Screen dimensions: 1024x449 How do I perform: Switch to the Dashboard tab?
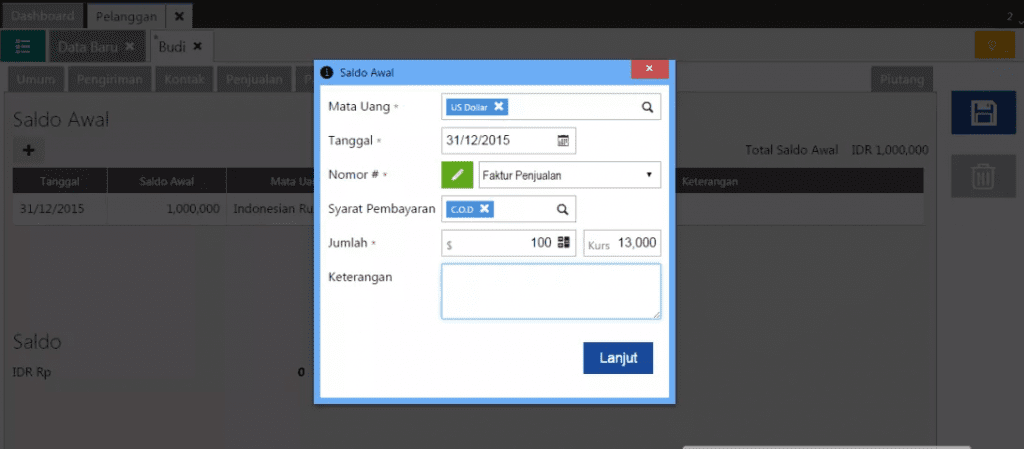click(x=42, y=15)
